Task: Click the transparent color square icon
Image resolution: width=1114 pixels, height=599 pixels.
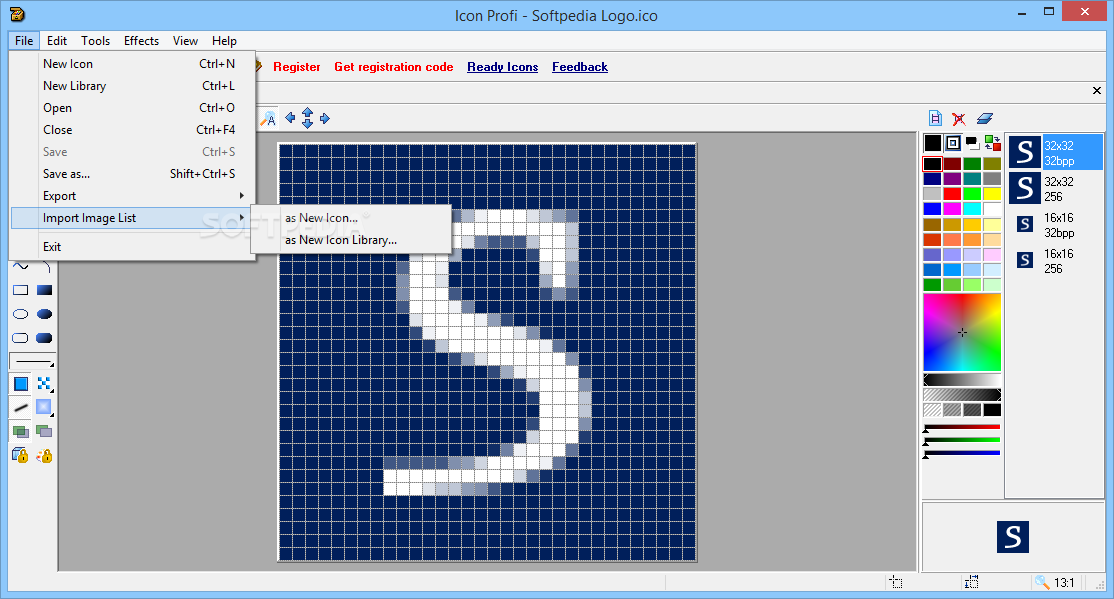Action: pos(953,144)
